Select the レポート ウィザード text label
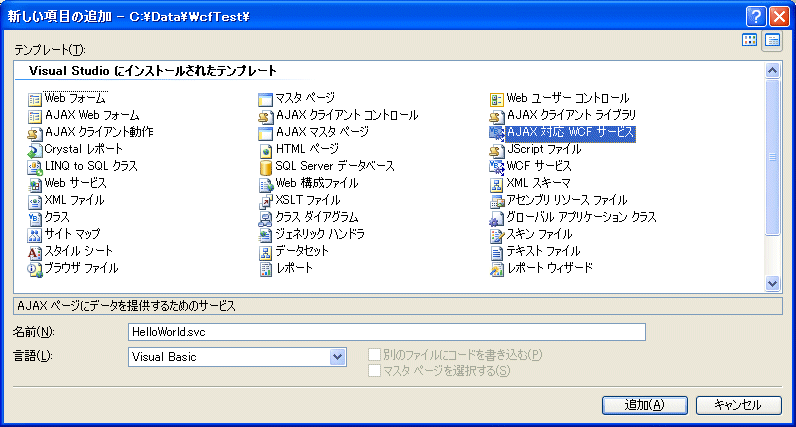 pyautogui.click(x=550, y=268)
